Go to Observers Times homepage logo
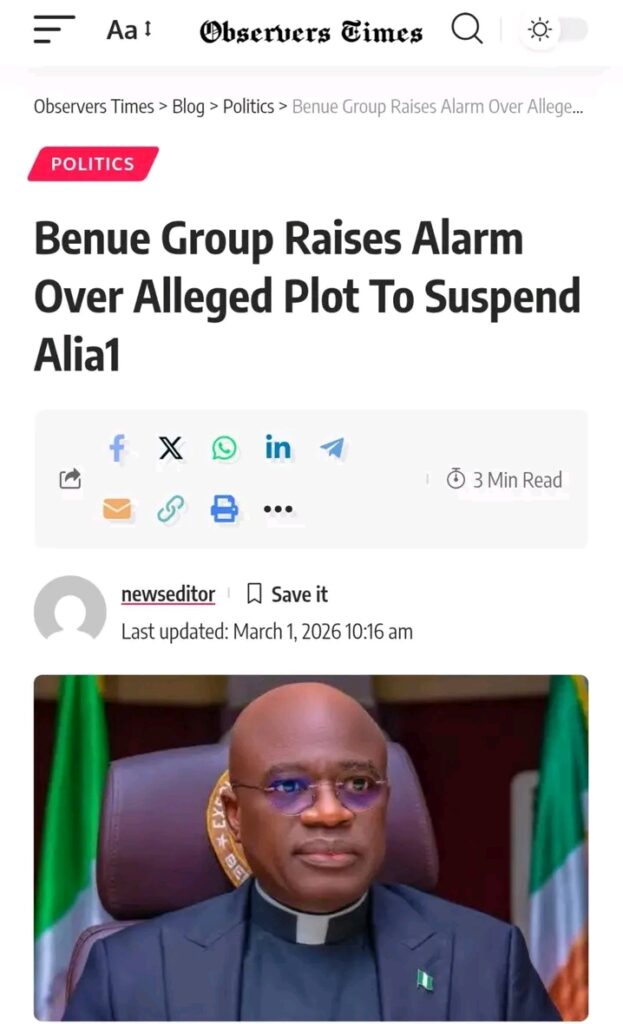623x1024 pixels. 311,32
